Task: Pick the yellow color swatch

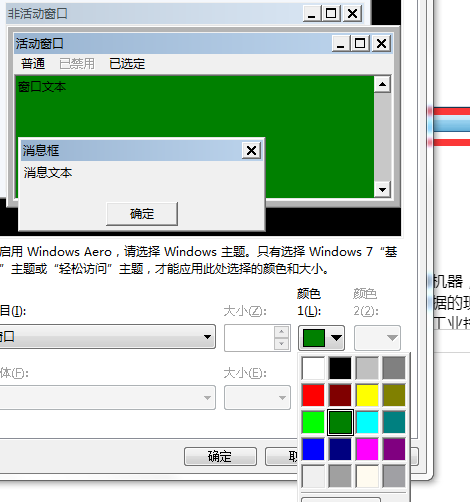Action: coord(367,395)
